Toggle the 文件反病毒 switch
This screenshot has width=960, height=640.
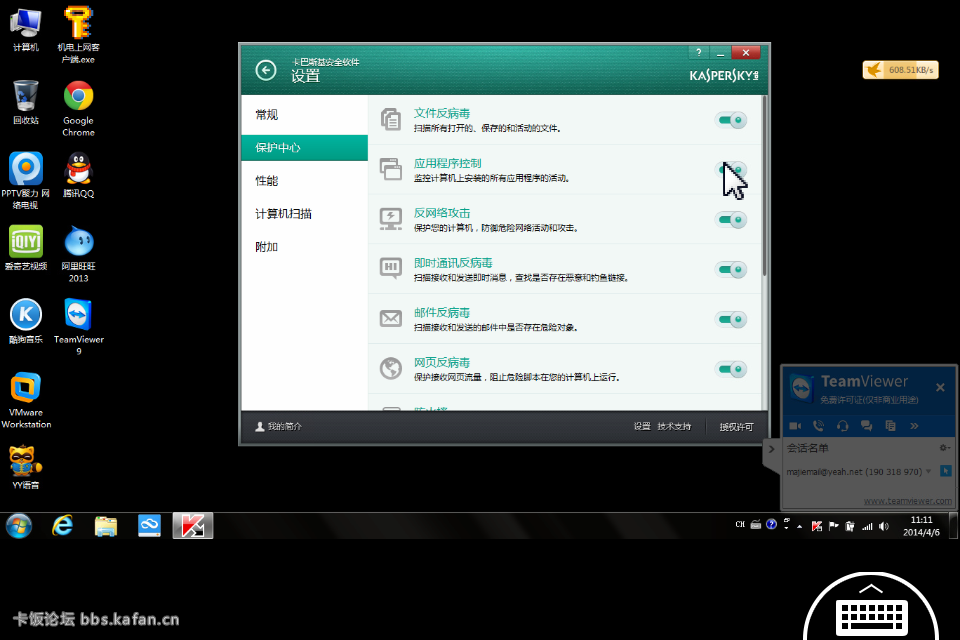tap(730, 119)
